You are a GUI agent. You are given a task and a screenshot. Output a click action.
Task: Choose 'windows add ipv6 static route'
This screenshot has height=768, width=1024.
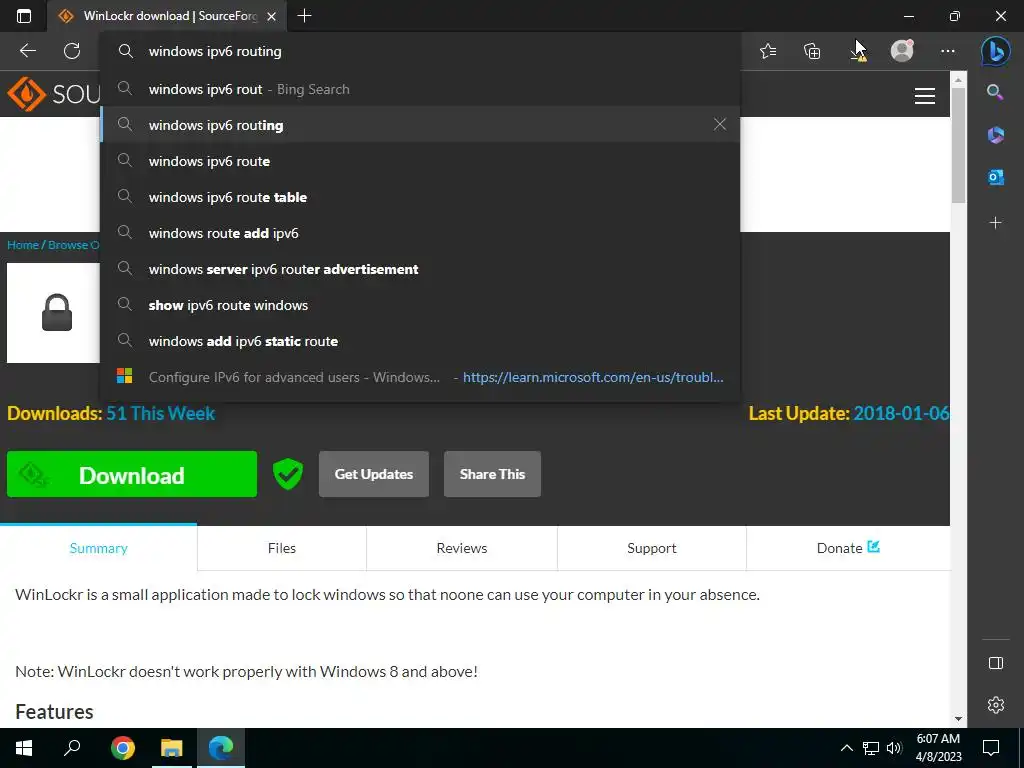pyautogui.click(x=420, y=340)
